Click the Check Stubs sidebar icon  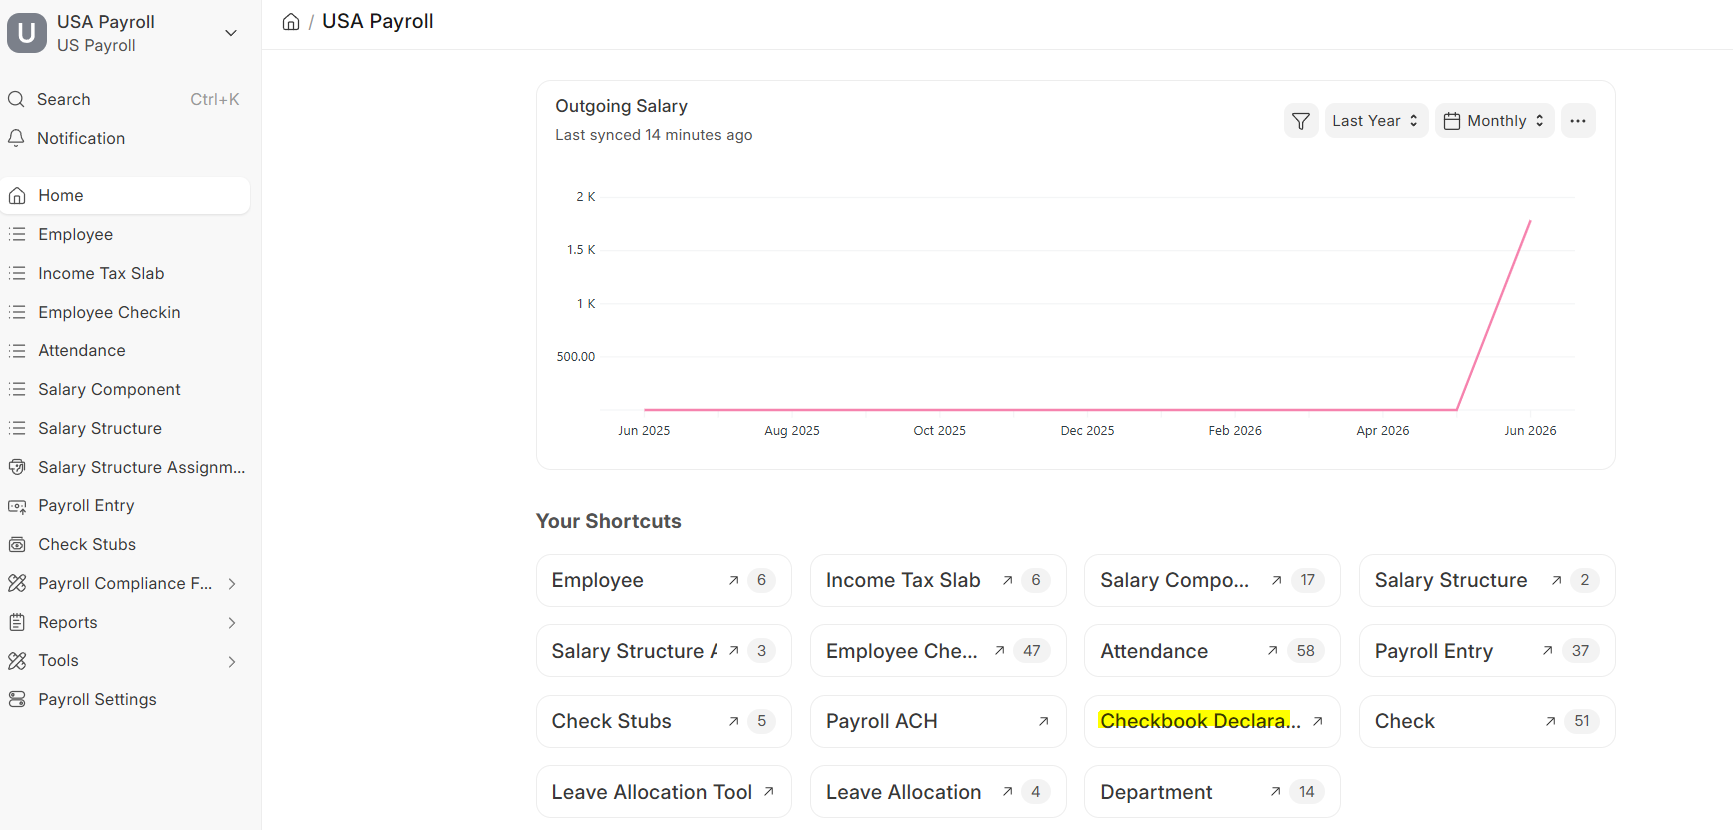coord(17,545)
